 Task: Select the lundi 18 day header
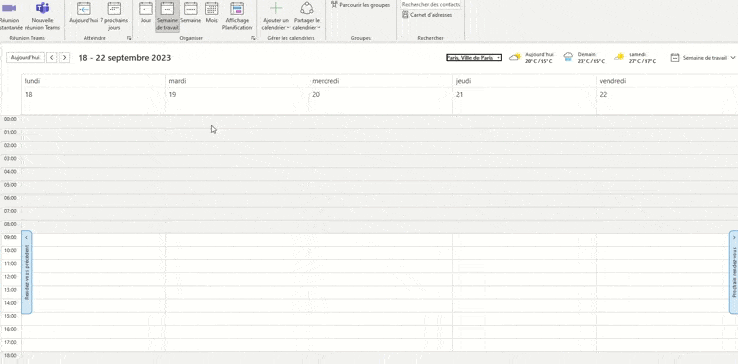[93, 94]
